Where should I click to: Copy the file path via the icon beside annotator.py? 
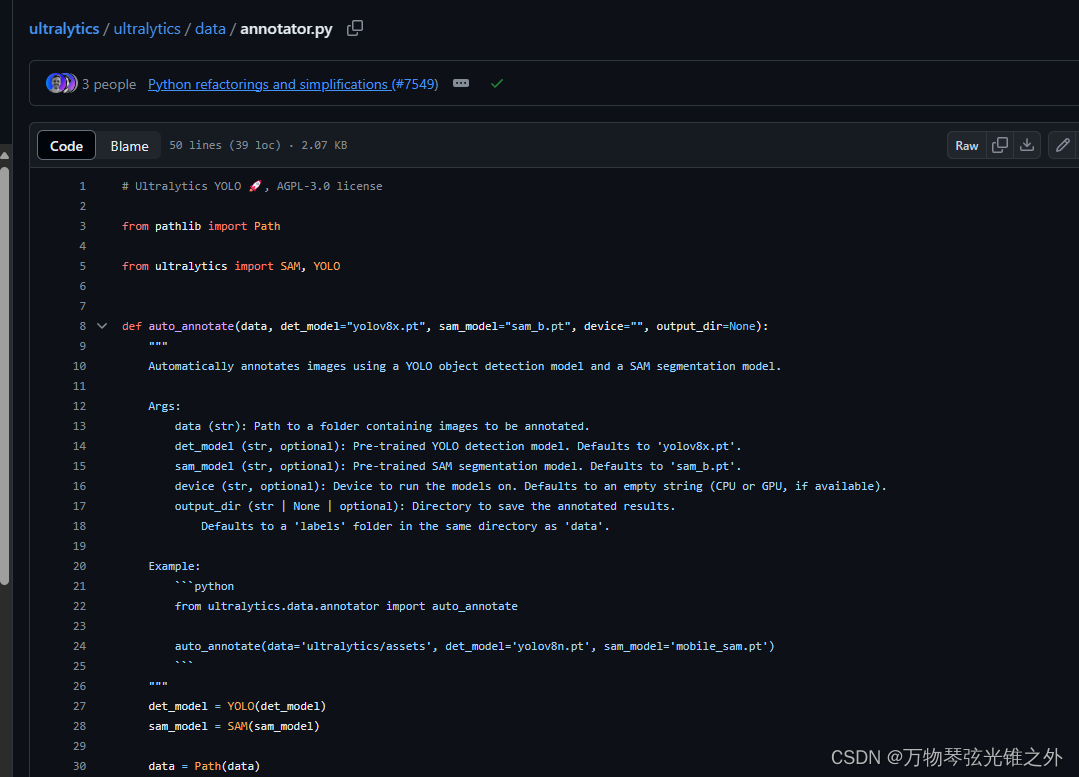355,28
